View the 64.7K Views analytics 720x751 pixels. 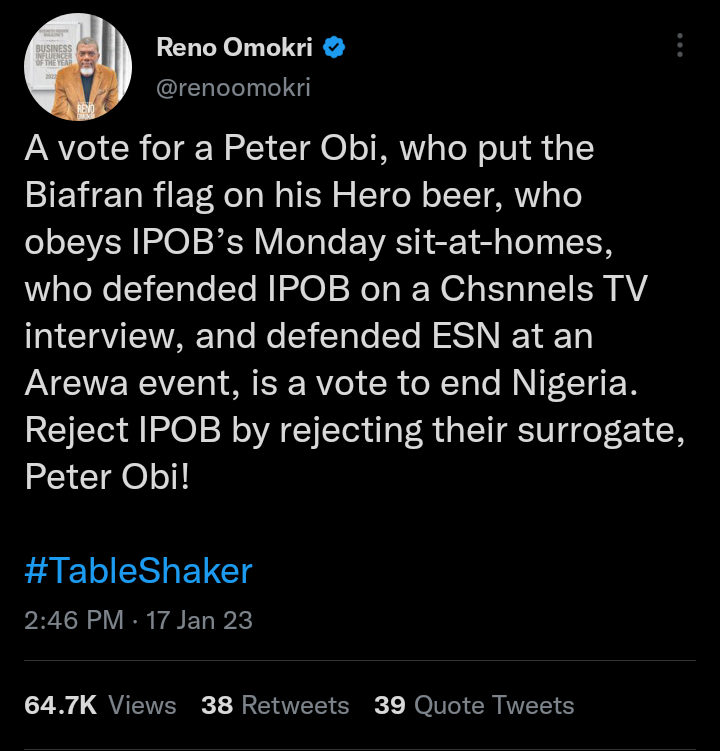click(x=100, y=705)
